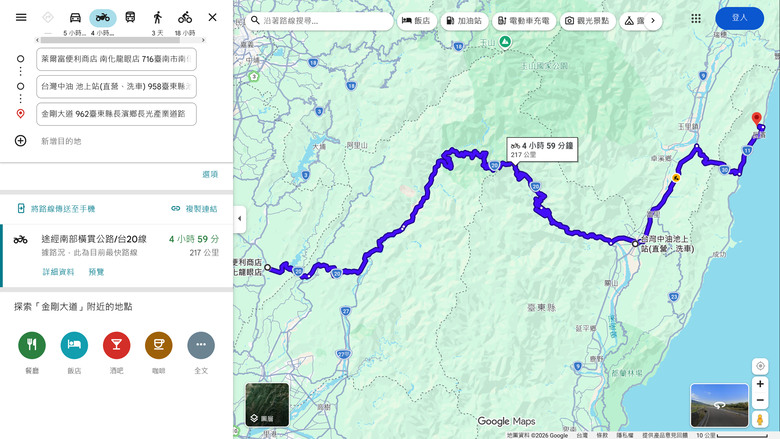The width and height of the screenshot is (780, 439).
Task: Open route 選項 options
Action: click(210, 175)
